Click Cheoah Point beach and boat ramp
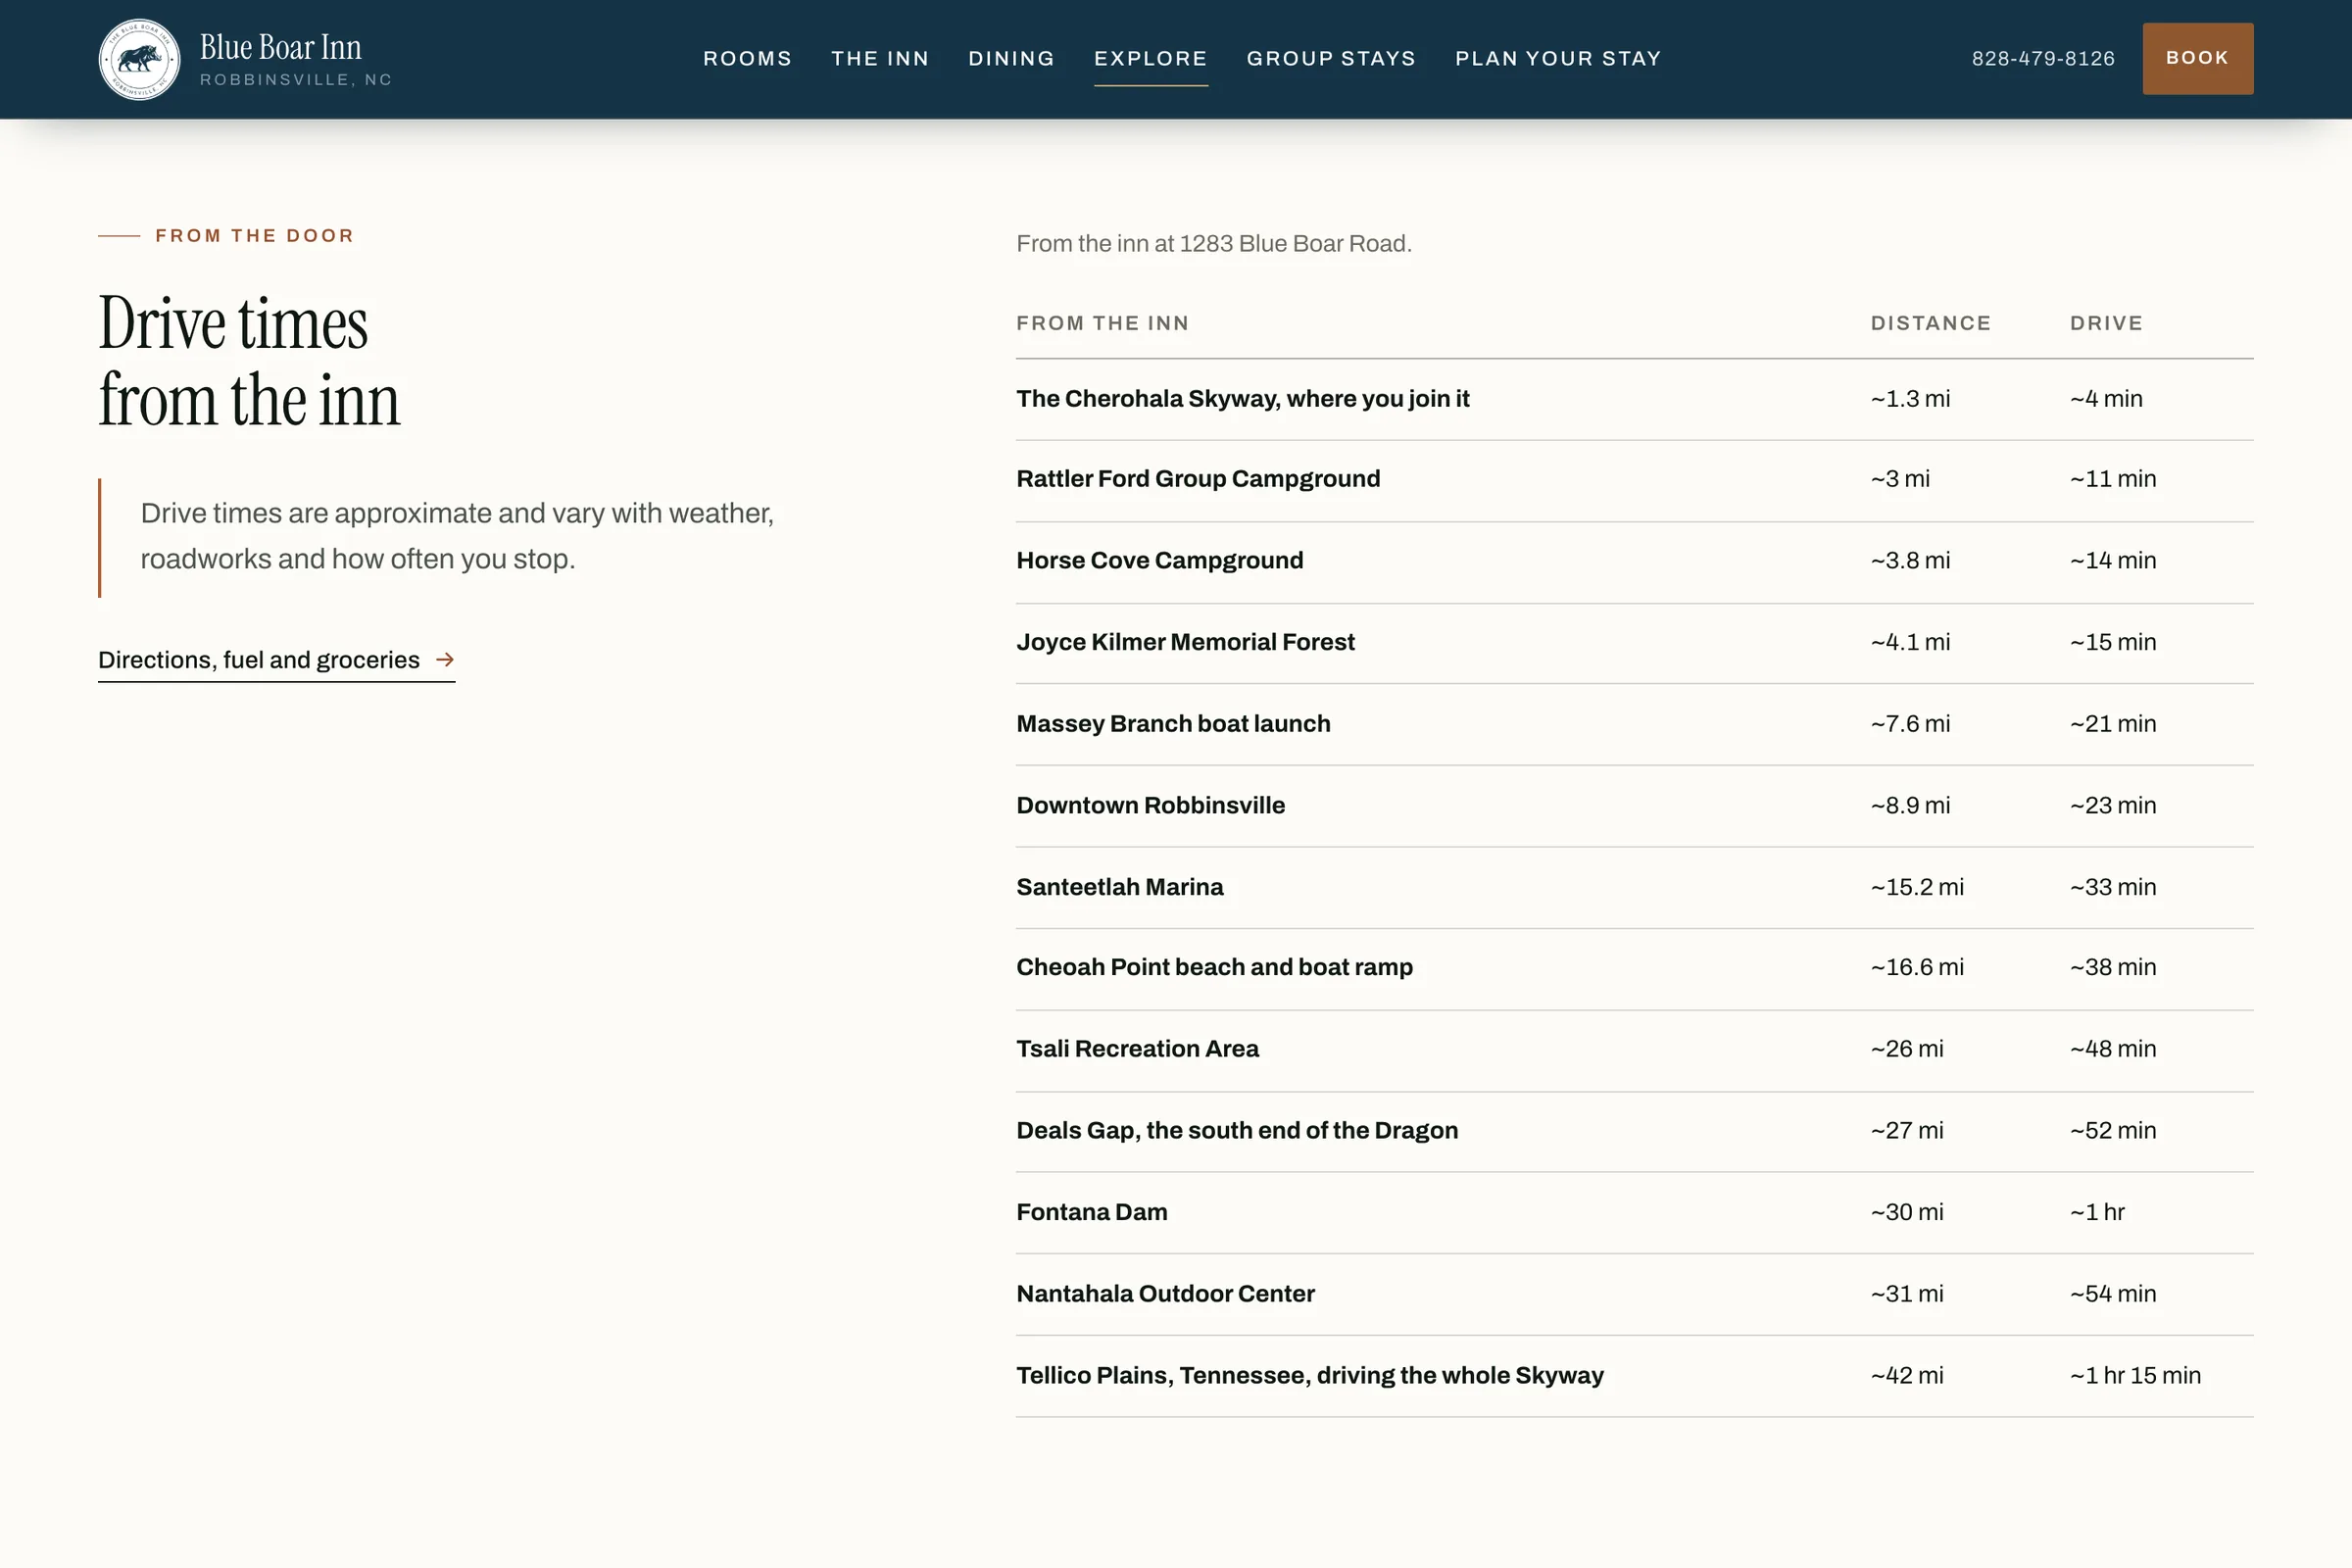 point(1214,968)
